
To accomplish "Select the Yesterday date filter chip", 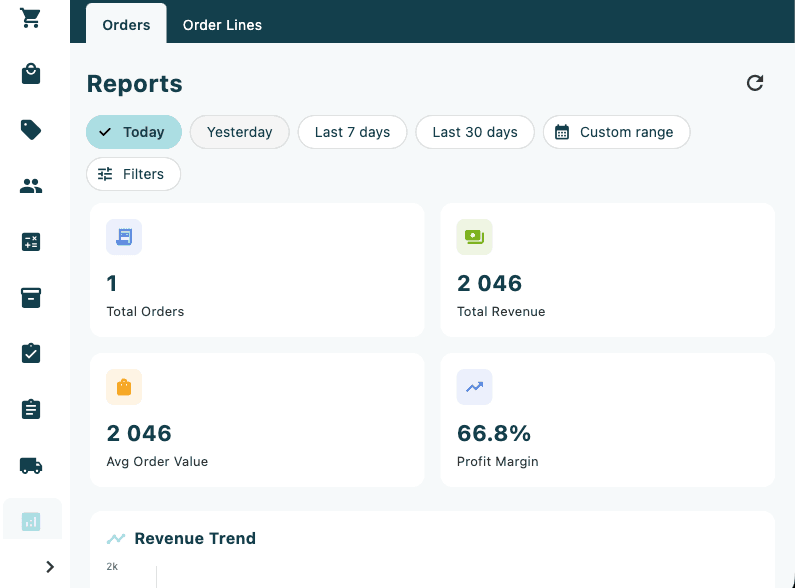I will [x=239, y=132].
